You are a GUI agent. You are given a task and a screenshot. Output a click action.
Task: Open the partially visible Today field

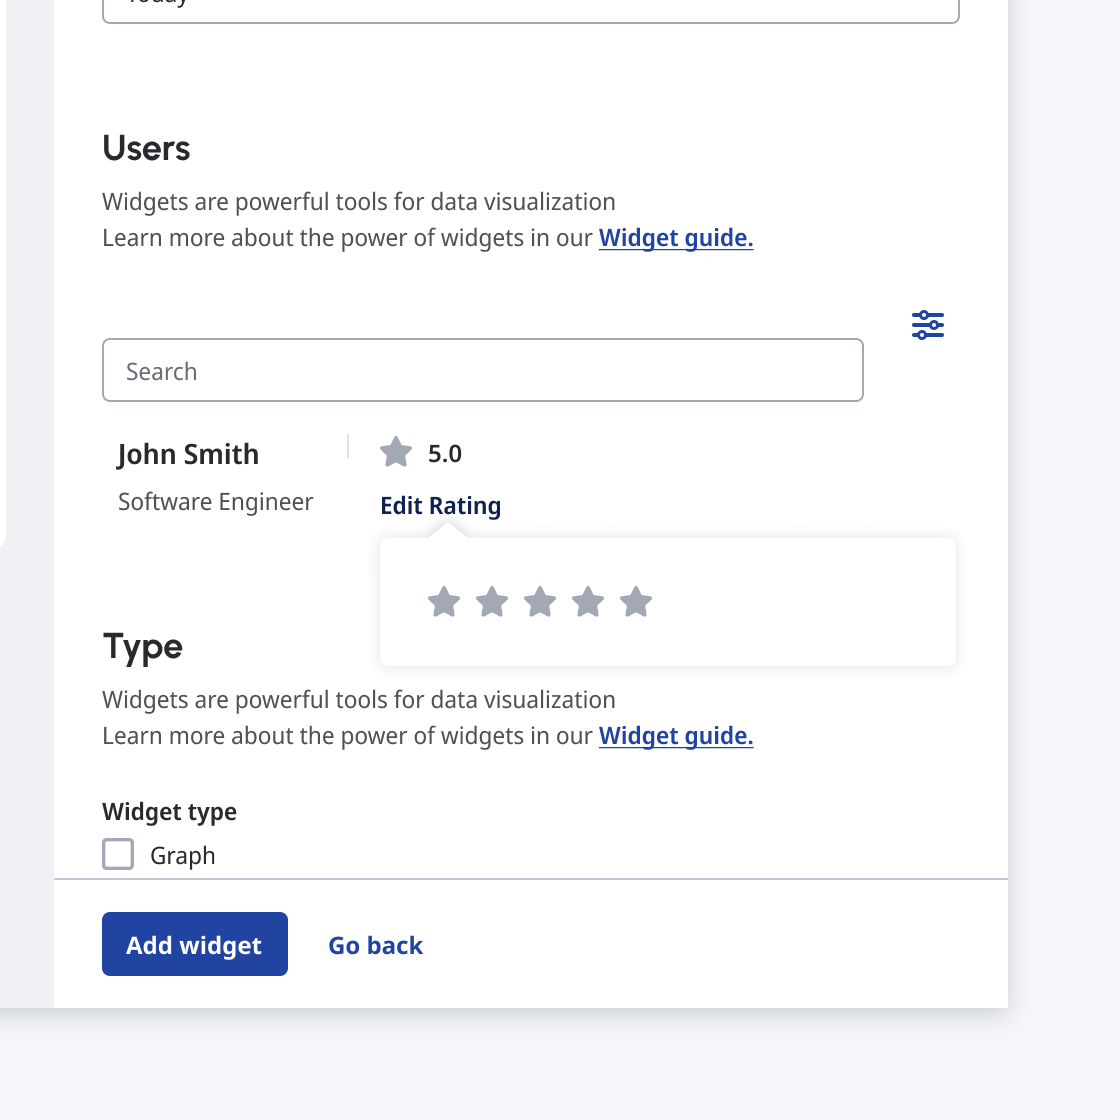[530, 8]
